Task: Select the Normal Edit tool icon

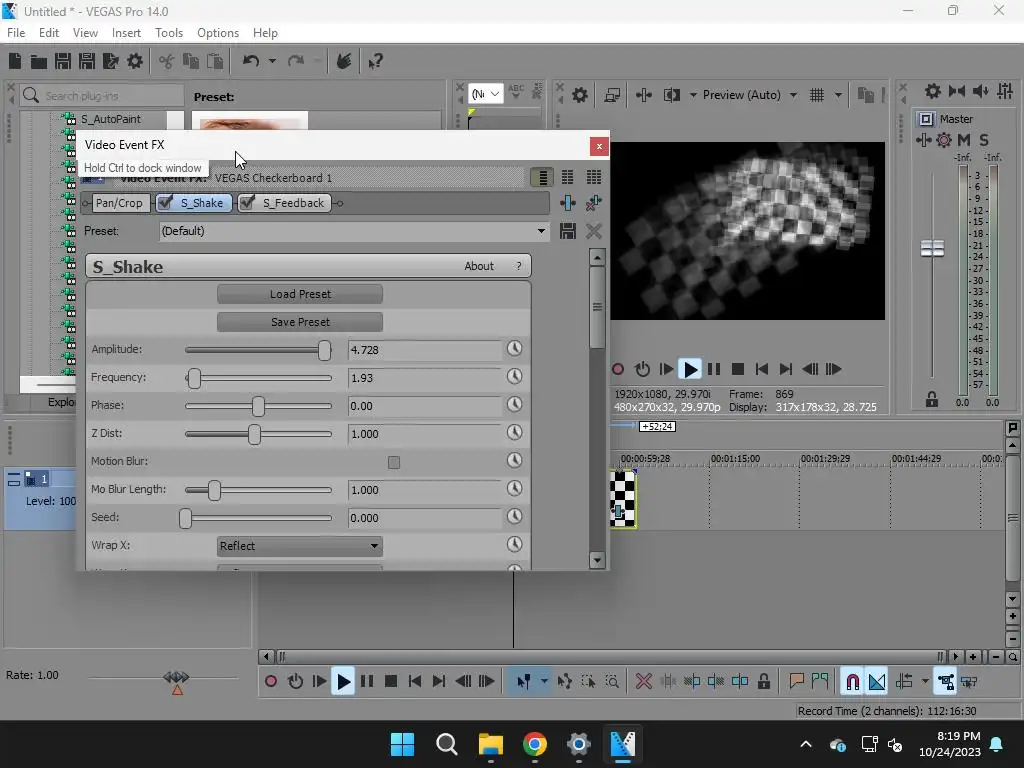Action: pyautogui.click(x=524, y=682)
